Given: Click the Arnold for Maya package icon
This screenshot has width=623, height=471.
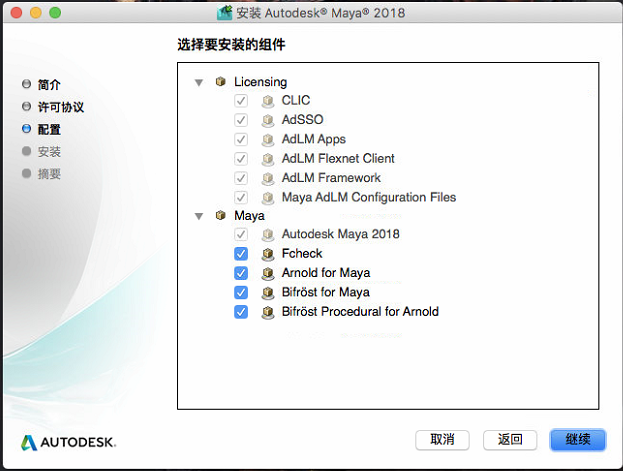Looking at the screenshot, I should tap(268, 273).
